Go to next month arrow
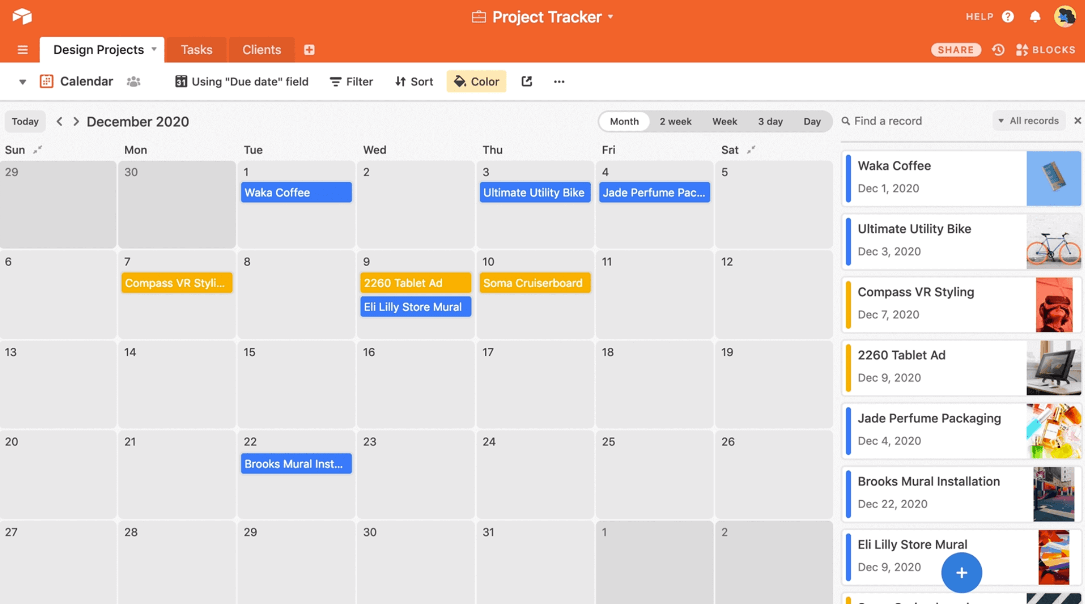The height and width of the screenshot is (604, 1085). click(76, 122)
